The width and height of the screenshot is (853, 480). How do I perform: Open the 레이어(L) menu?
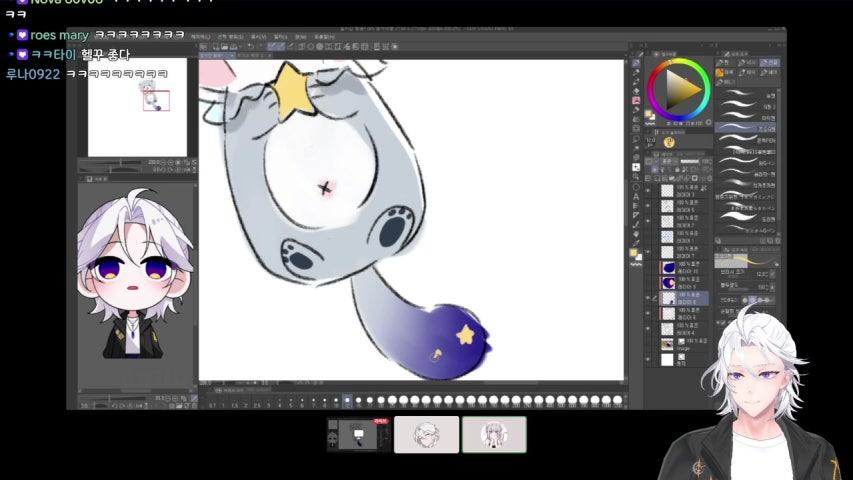coord(201,37)
